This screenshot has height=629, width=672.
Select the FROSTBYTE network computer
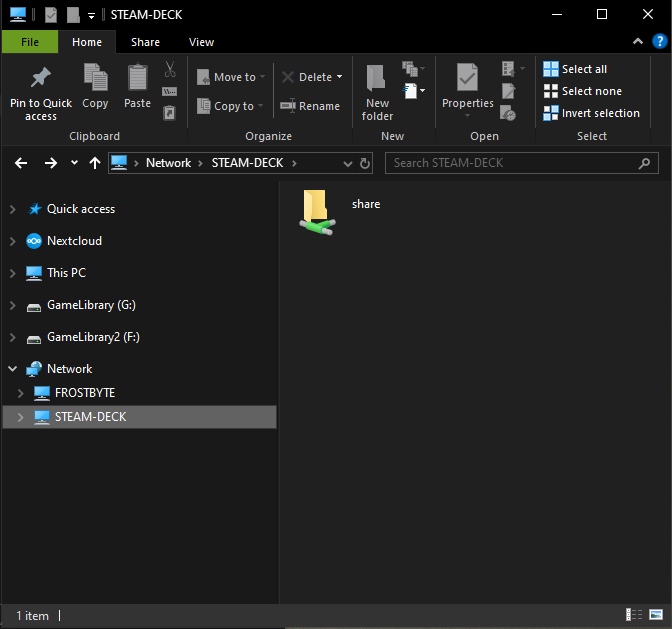84,393
